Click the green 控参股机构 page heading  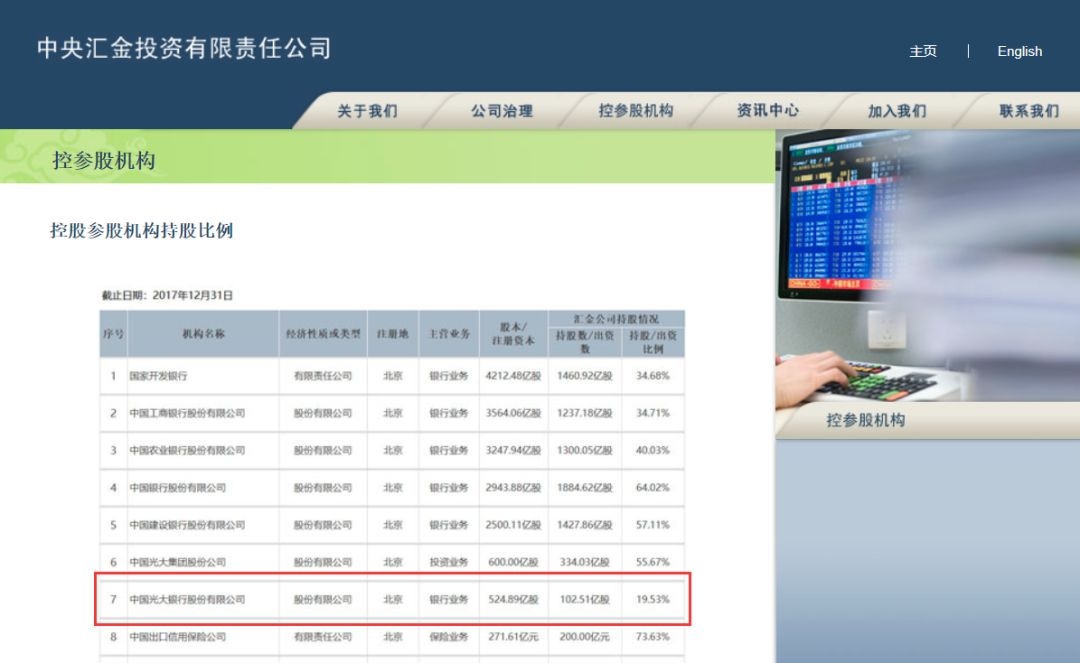tap(103, 160)
